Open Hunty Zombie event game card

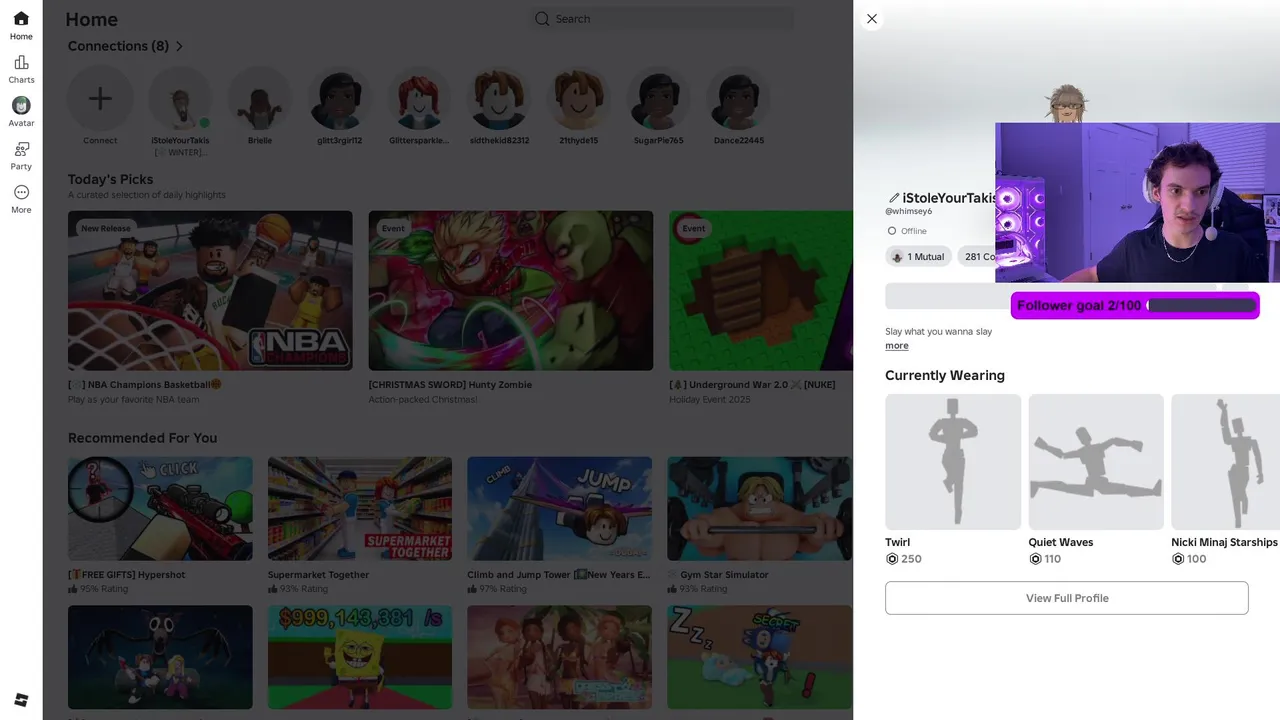click(511, 291)
